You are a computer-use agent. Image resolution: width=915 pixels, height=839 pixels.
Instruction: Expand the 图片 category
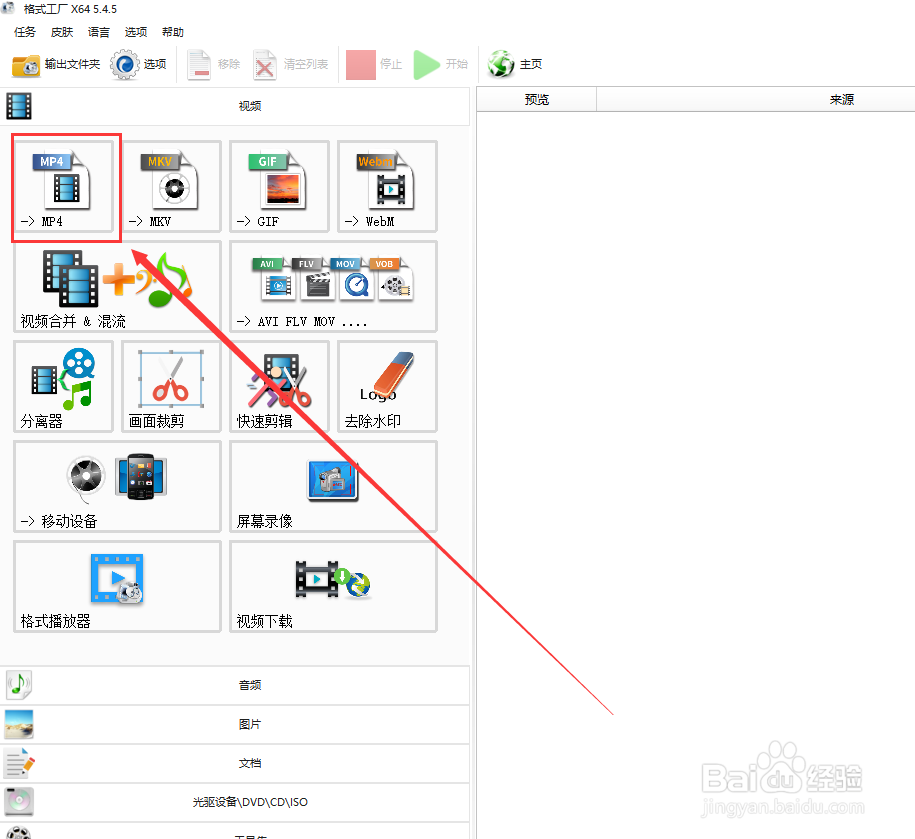(249, 724)
